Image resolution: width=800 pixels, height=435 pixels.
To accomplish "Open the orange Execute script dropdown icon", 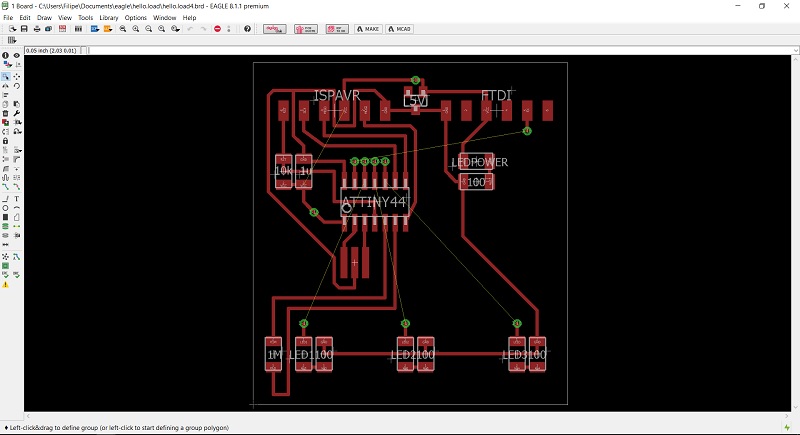I will pos(108,29).
